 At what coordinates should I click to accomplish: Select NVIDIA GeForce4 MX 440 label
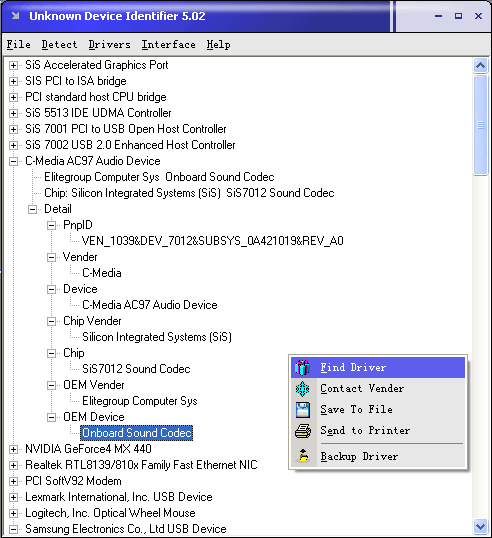(88, 449)
